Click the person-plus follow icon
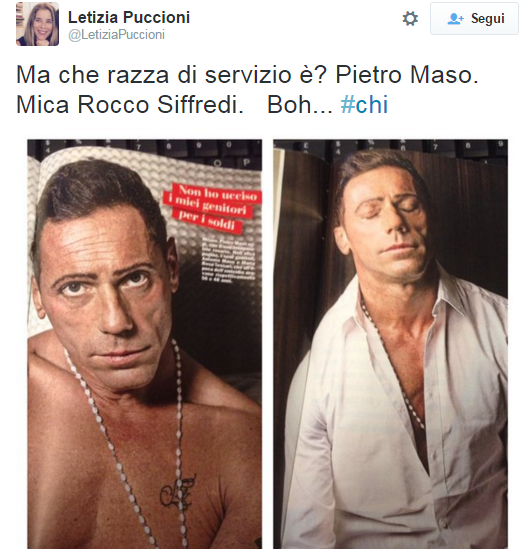Viewport: 529px width, 549px height. coord(455,19)
